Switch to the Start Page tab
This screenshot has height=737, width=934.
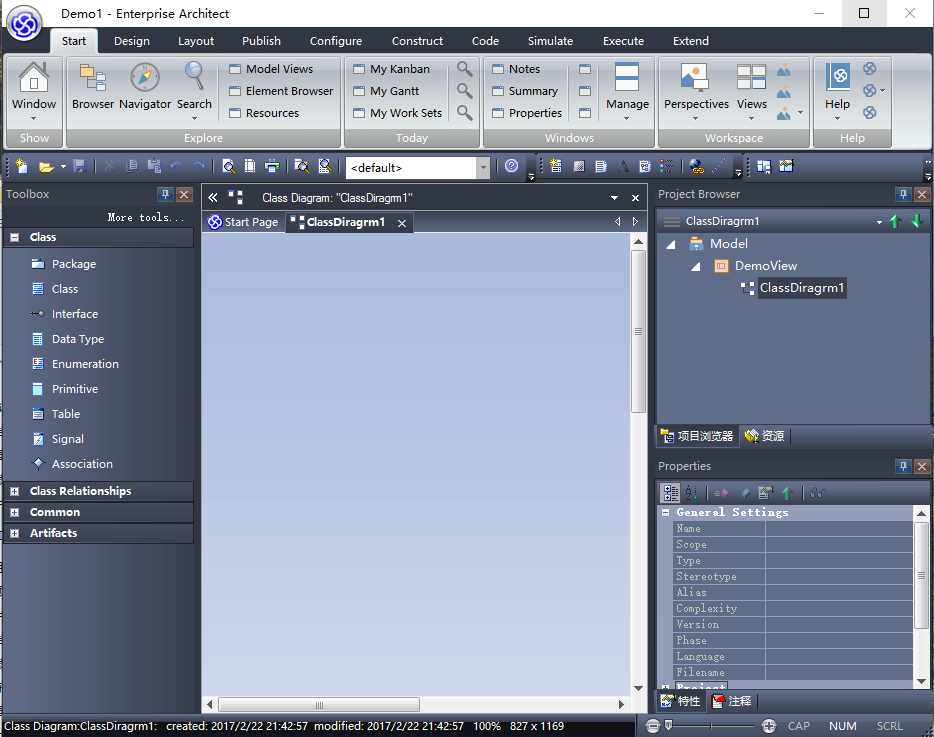[243, 222]
